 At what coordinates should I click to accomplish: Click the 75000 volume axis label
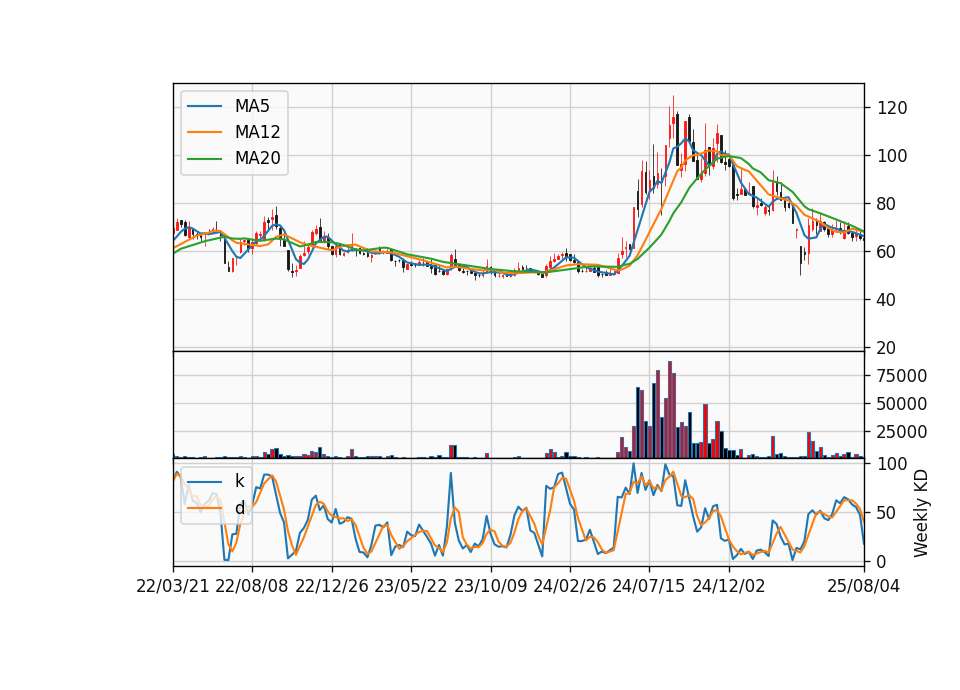(902, 376)
